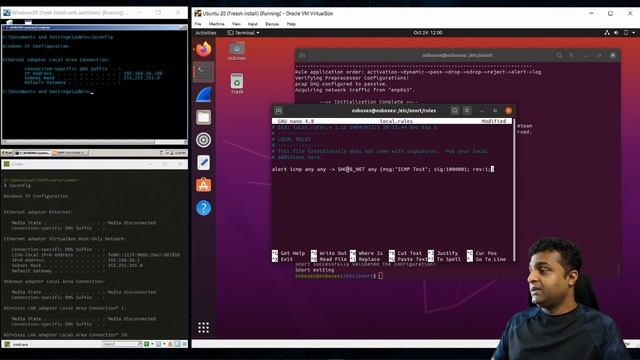Open the Machine menu in VirtualBox
Screen dimensions: 640x360
(x=216, y=24)
